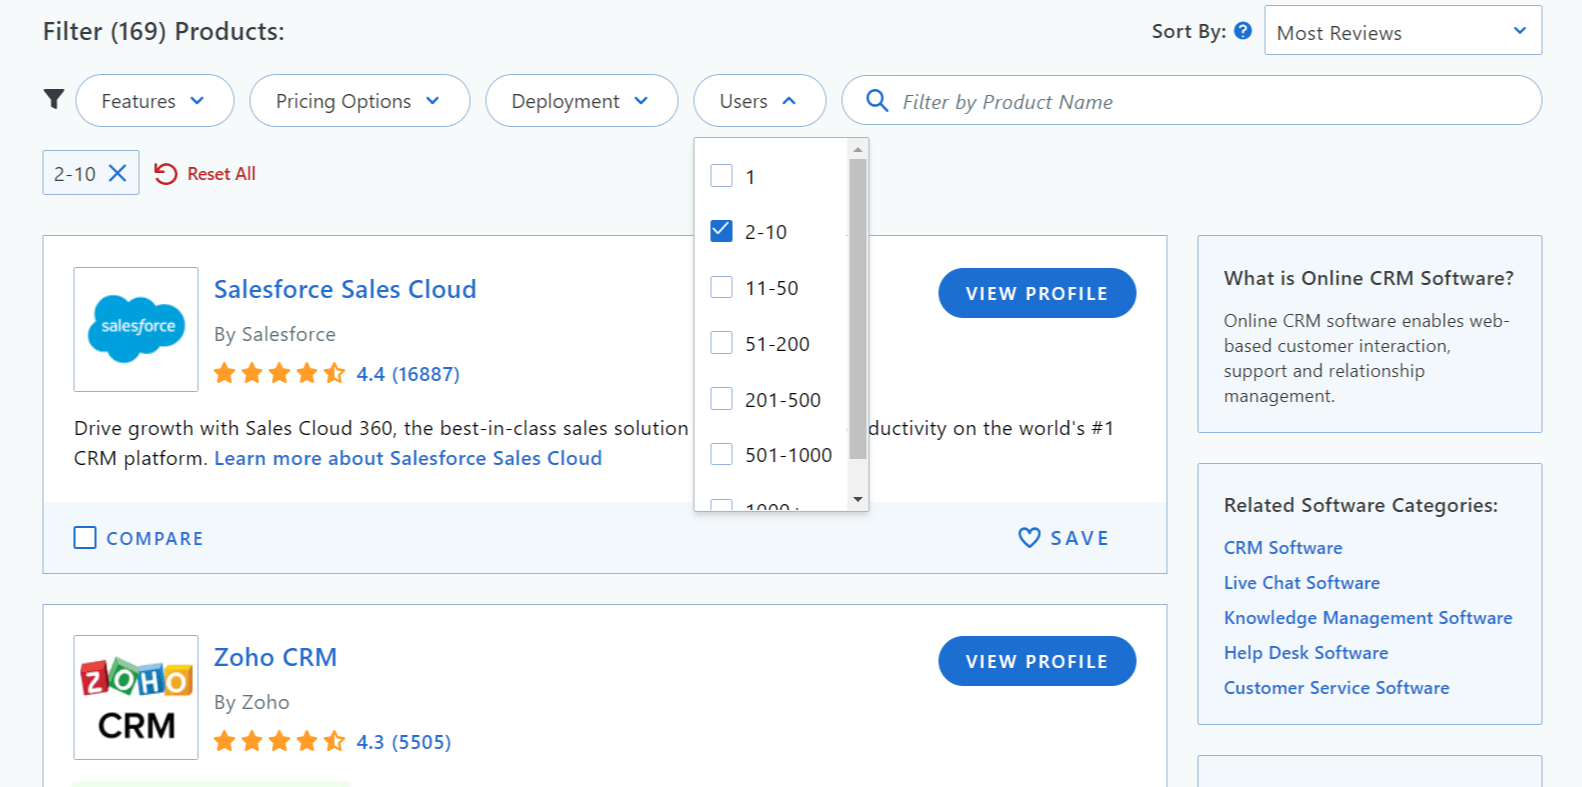1582x787 pixels.
Task: Click the Zoho CRM logo thumbnail
Action: point(136,697)
